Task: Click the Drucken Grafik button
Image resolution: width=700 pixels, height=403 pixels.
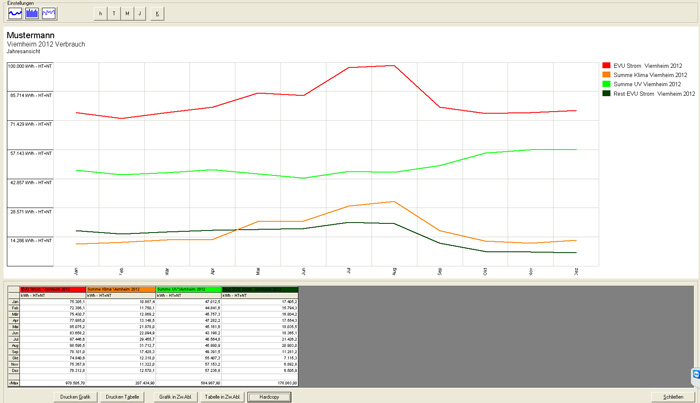Action: 74,396
